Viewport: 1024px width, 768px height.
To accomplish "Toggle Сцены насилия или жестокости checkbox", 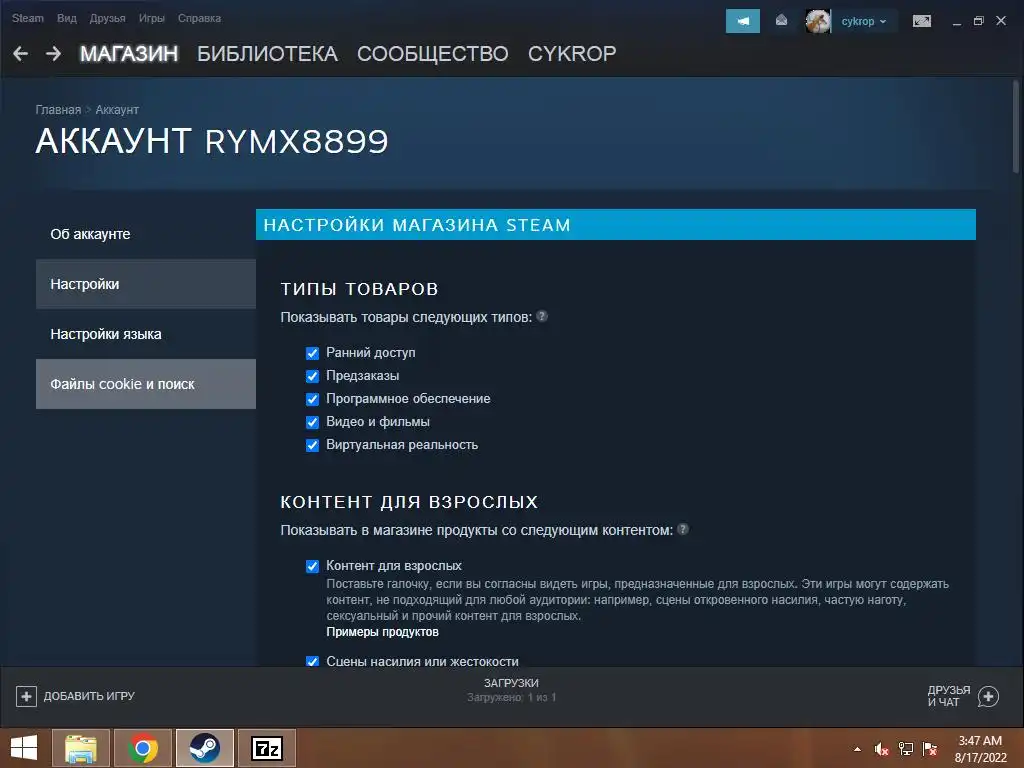I will (312, 662).
